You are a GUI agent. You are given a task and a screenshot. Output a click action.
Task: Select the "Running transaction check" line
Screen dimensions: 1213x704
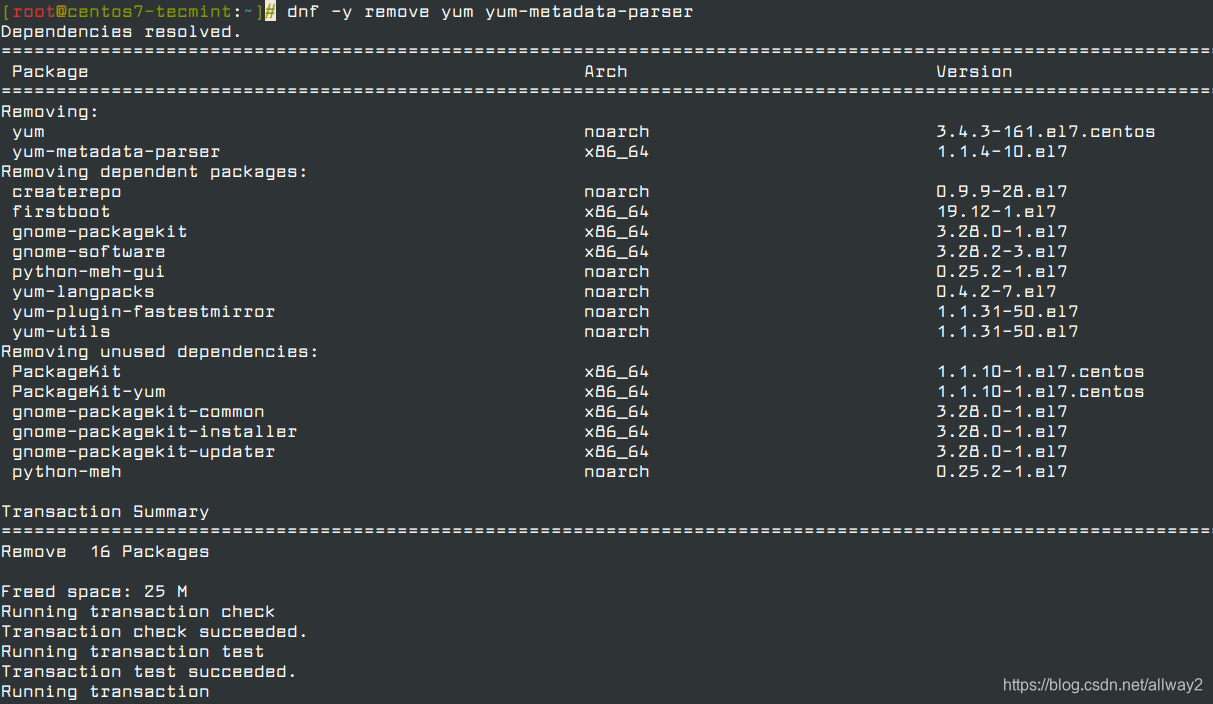pos(138,612)
